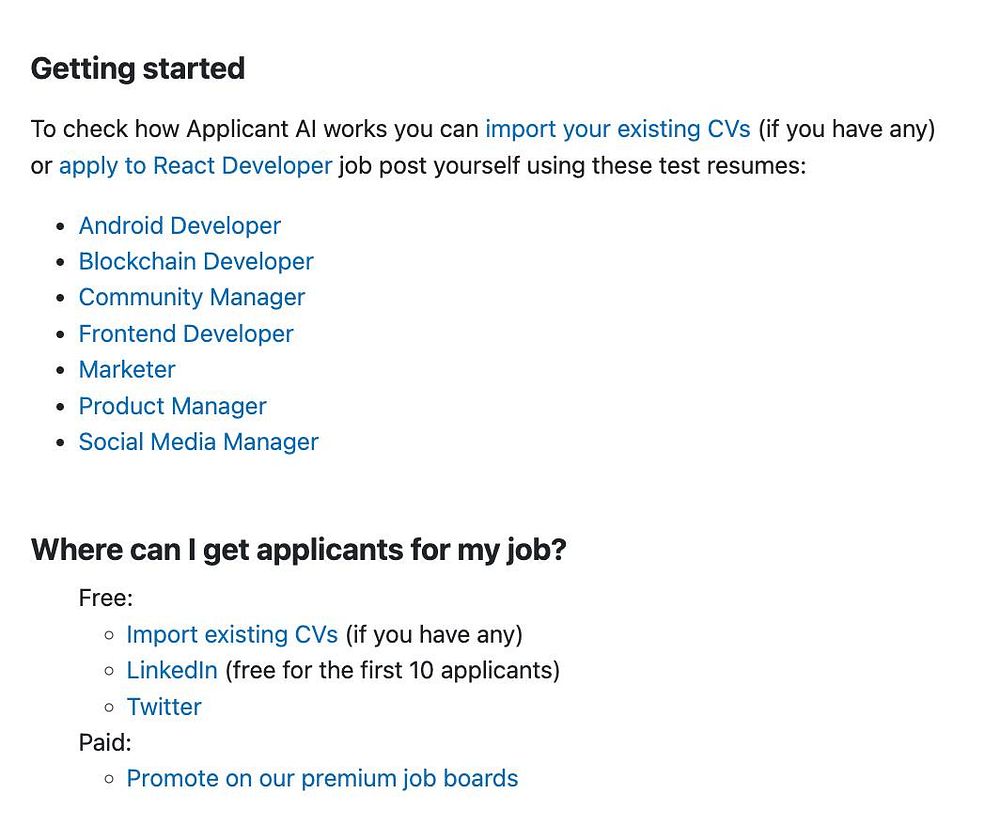Select the Community Manager resume link

tap(192, 298)
